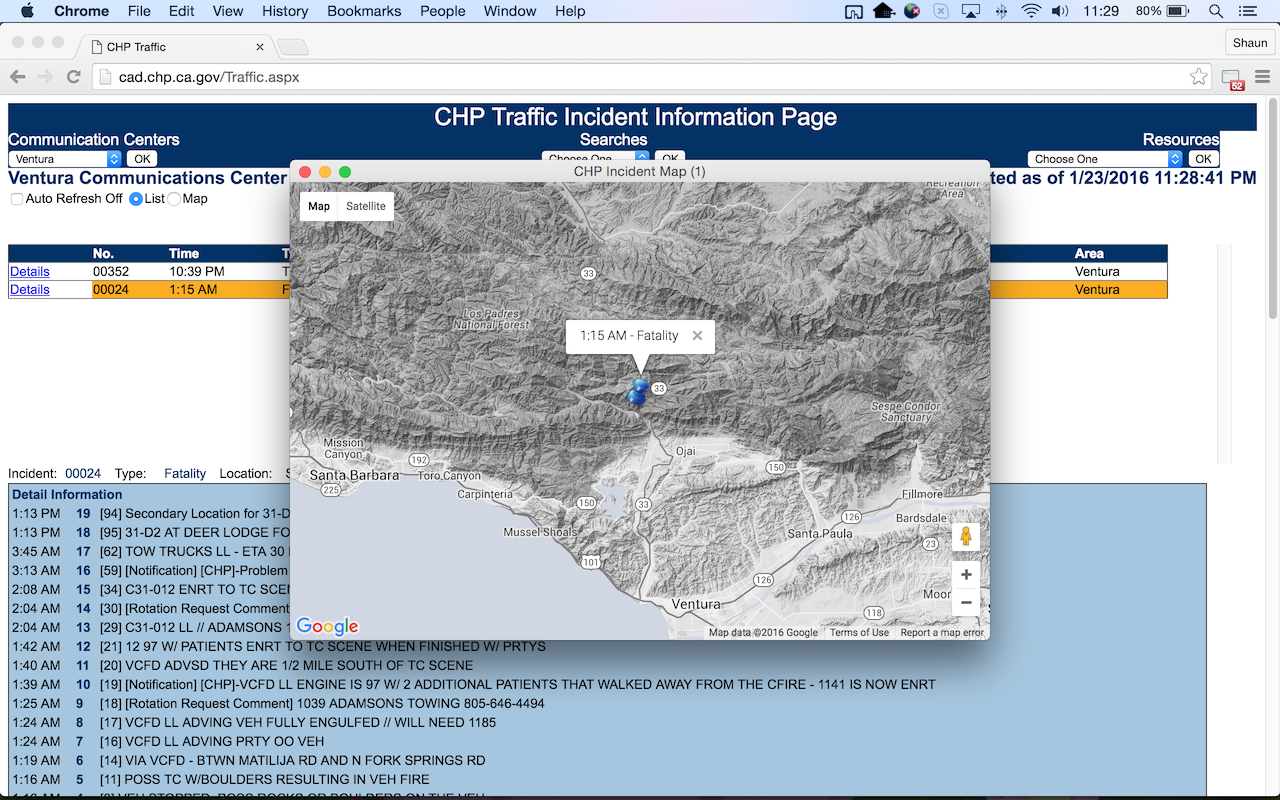Viewport: 1280px width, 800px height.
Task: Click the Wi-Fi status icon
Action: coord(1031,11)
